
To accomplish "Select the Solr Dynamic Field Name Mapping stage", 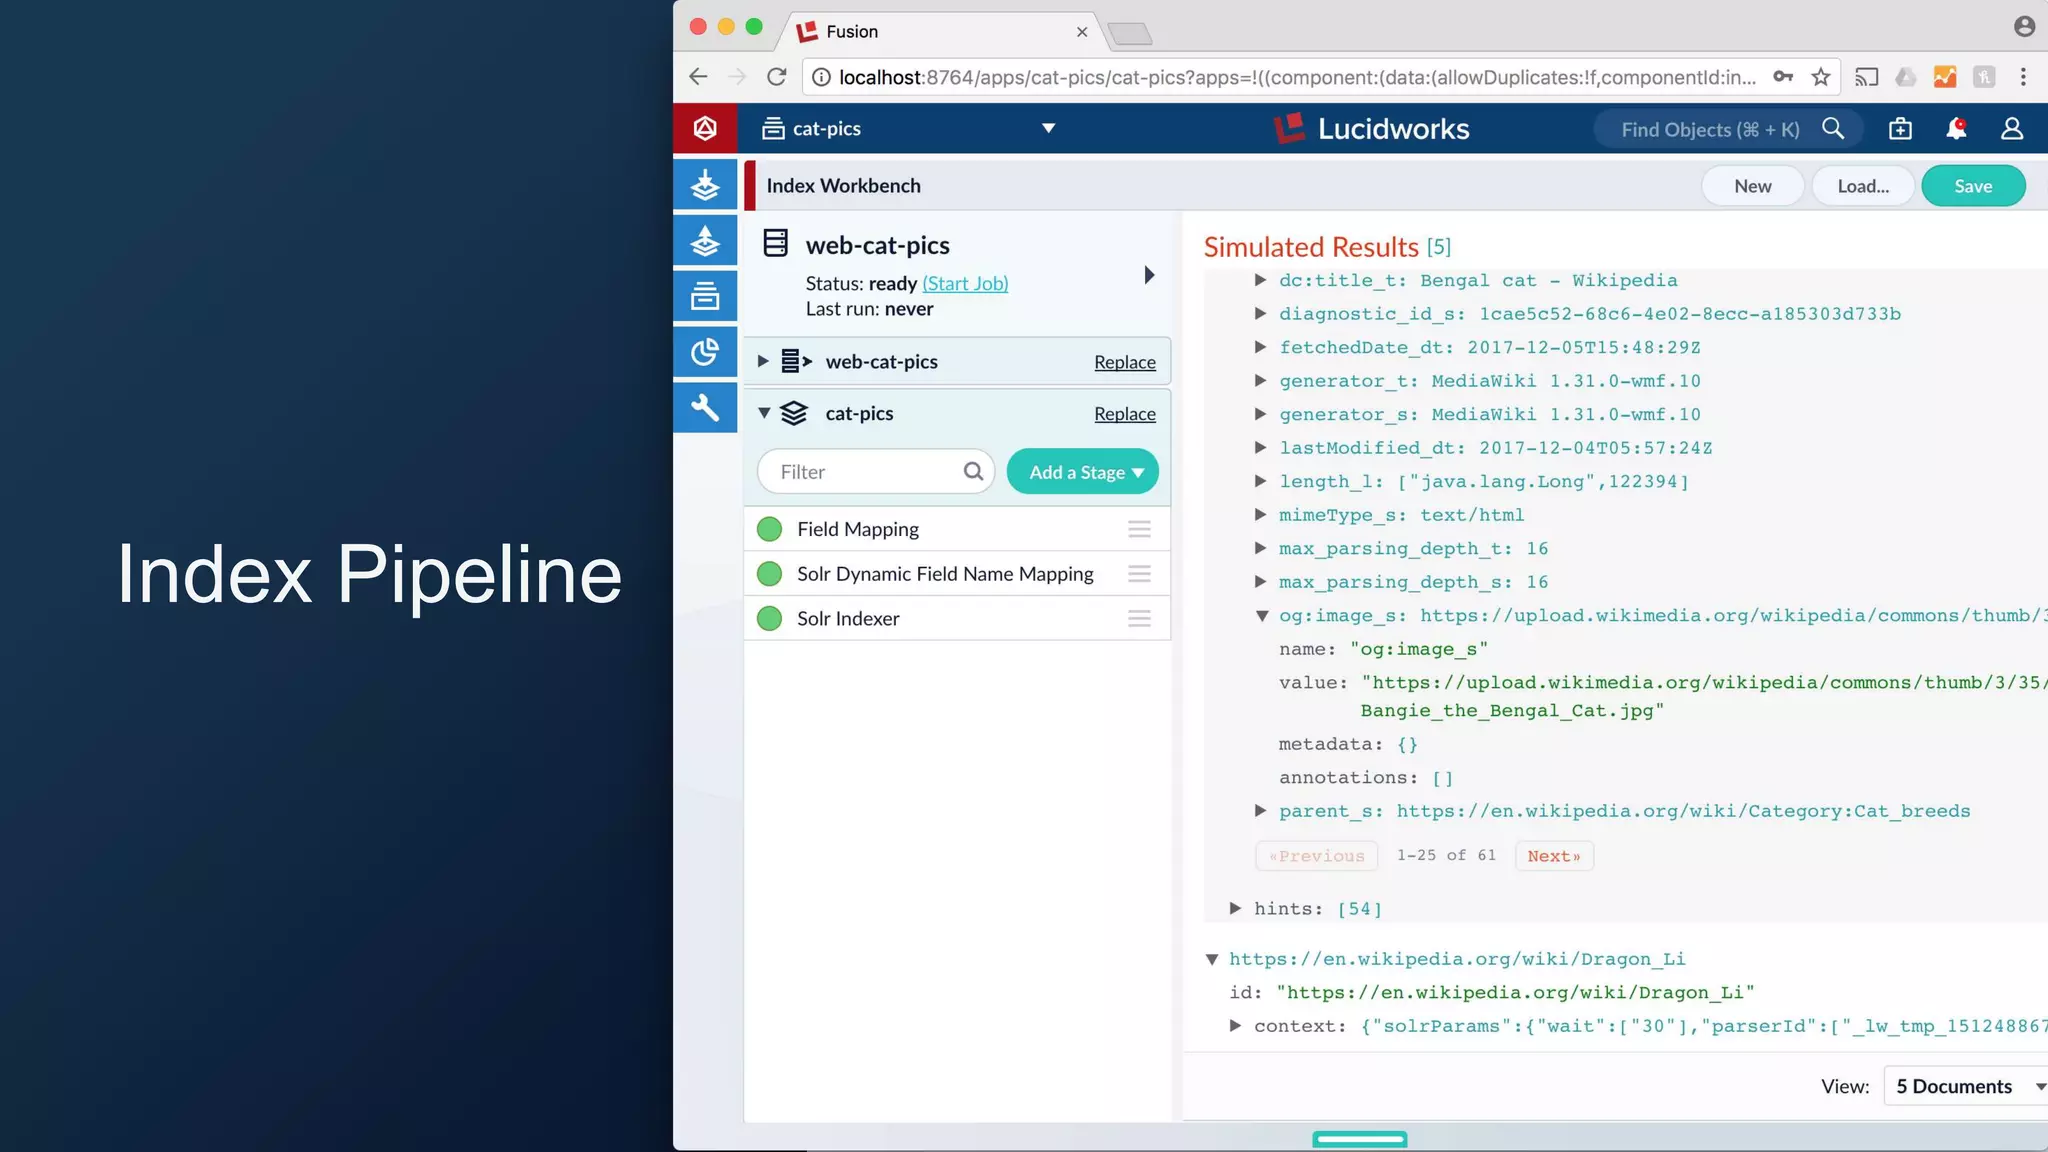I will coord(957,574).
